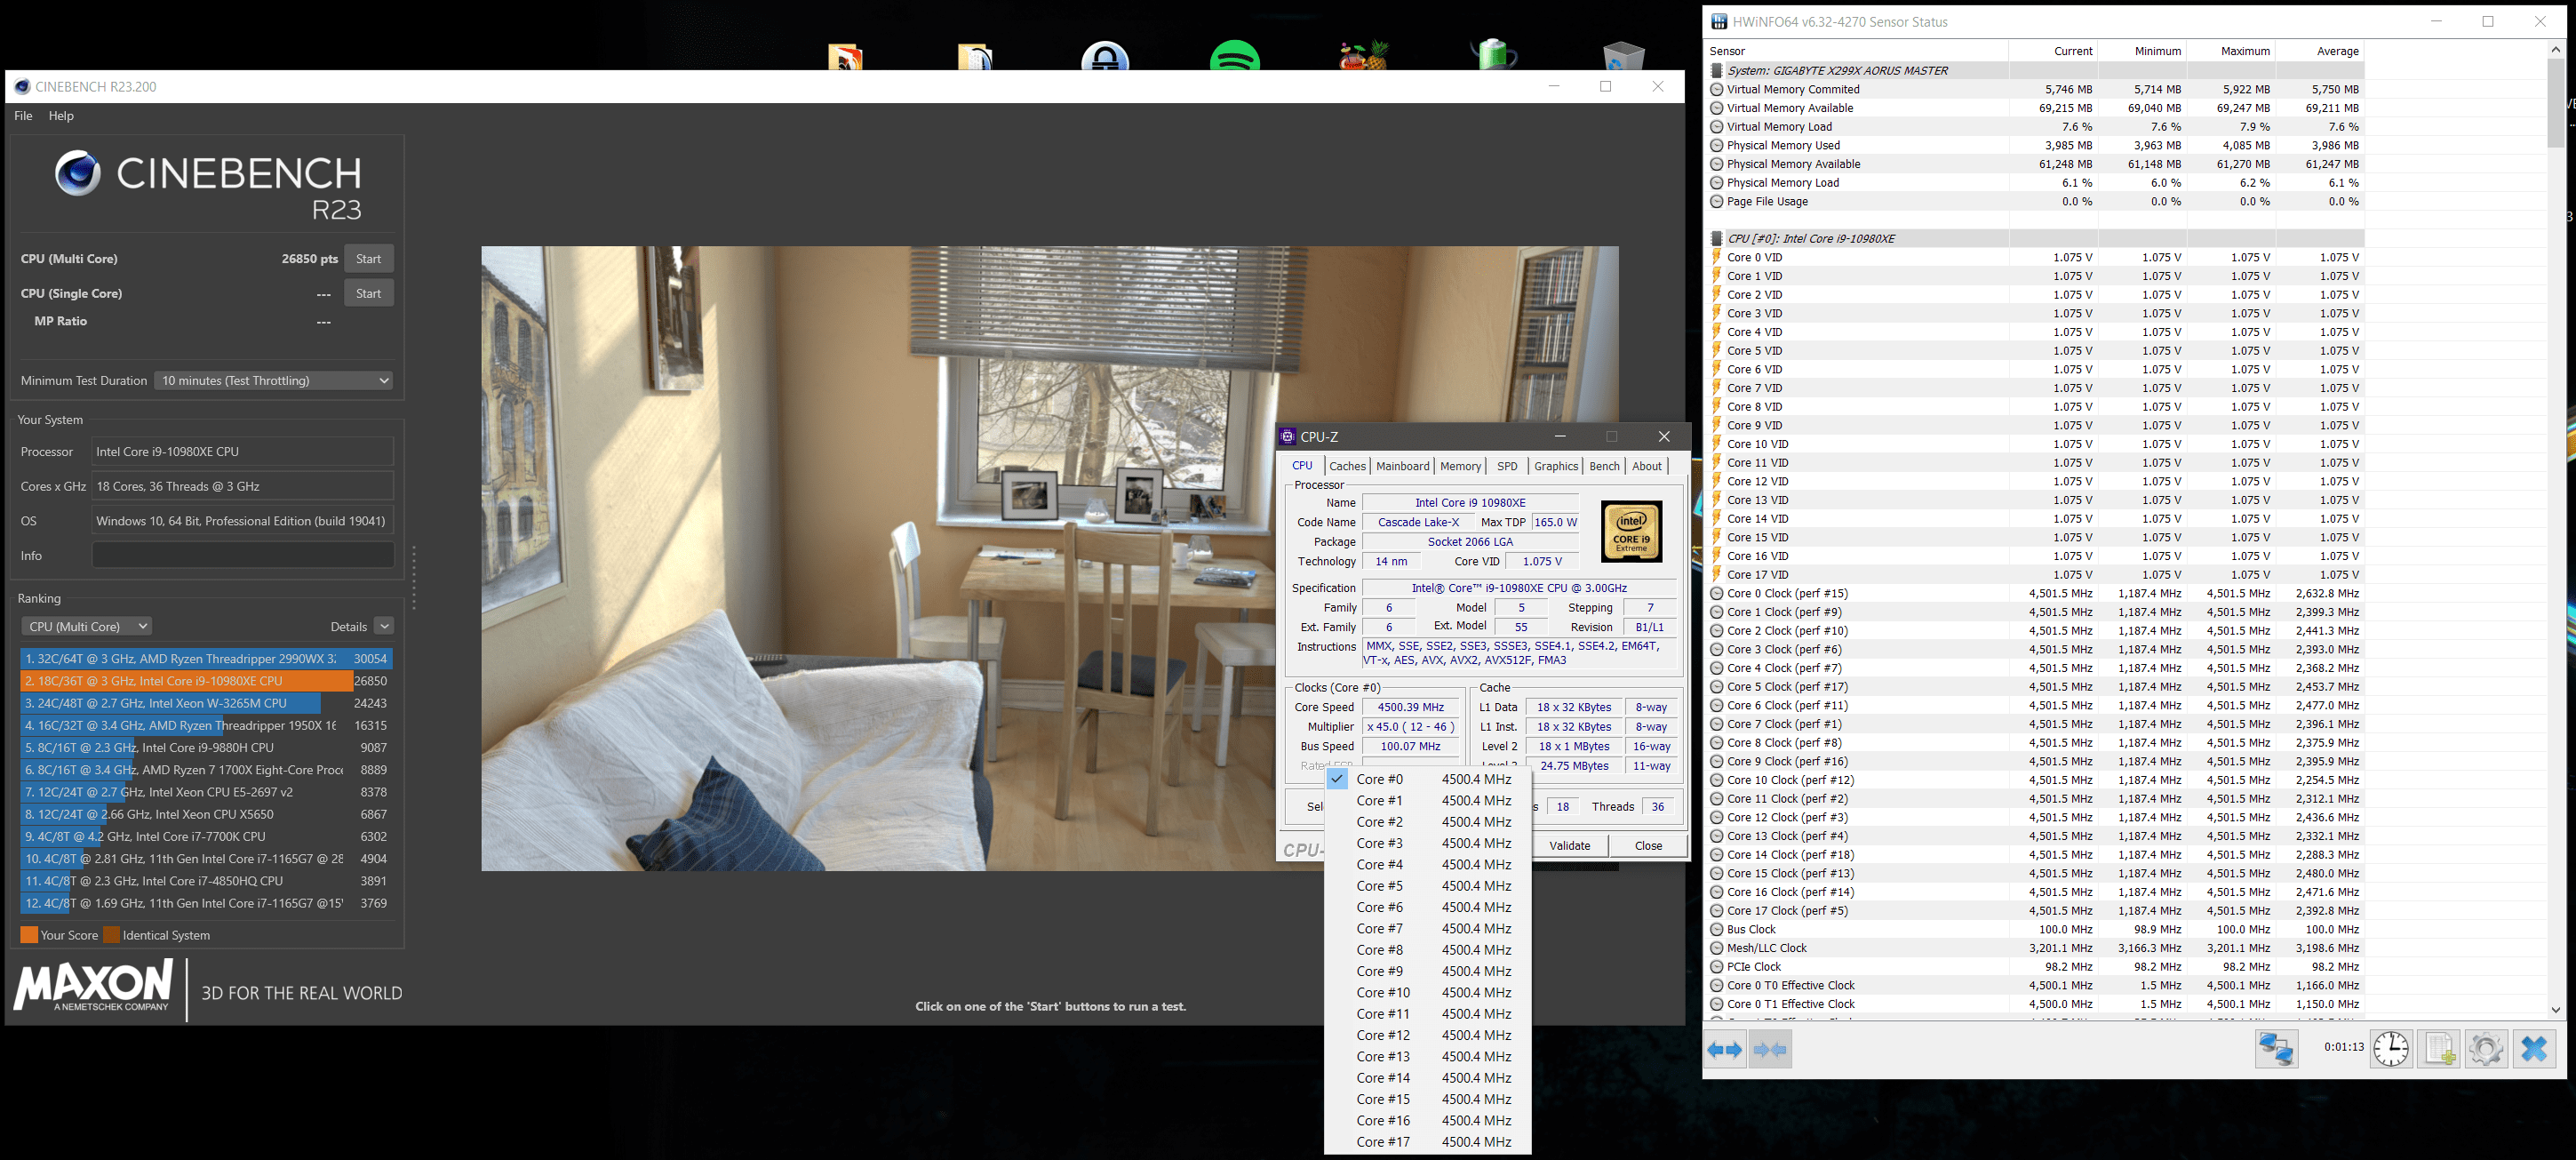Switch to CPU-Z Bench tab
This screenshot has height=1160, width=2576.
[x=1604, y=466]
